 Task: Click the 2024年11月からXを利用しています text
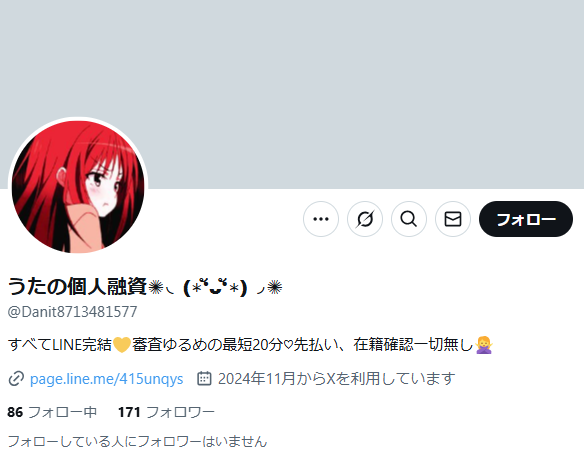[x=336, y=379]
